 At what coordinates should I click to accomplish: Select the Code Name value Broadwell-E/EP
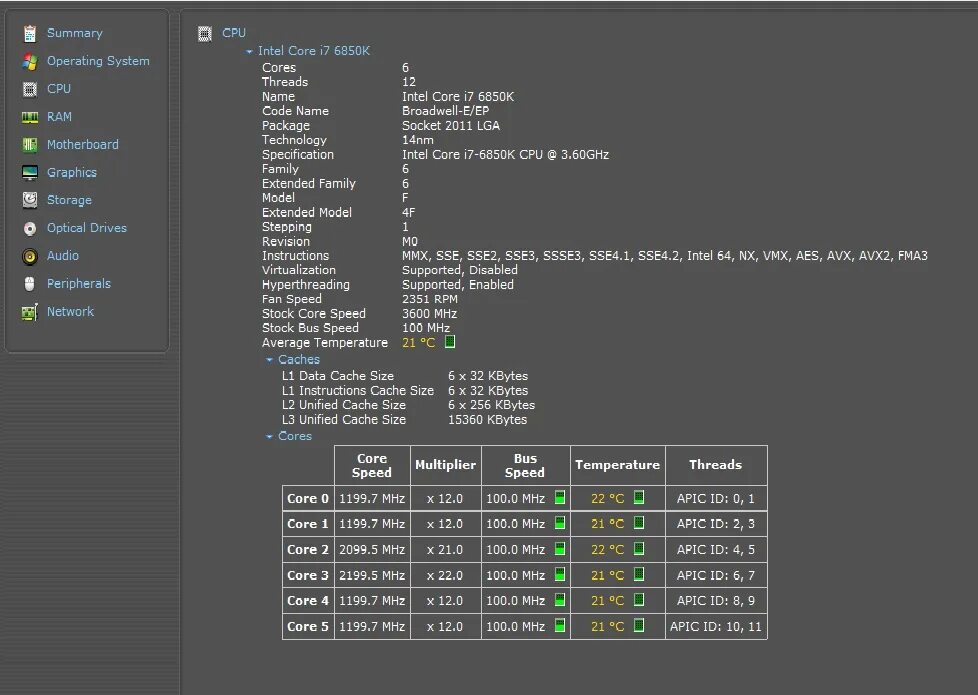[445, 111]
